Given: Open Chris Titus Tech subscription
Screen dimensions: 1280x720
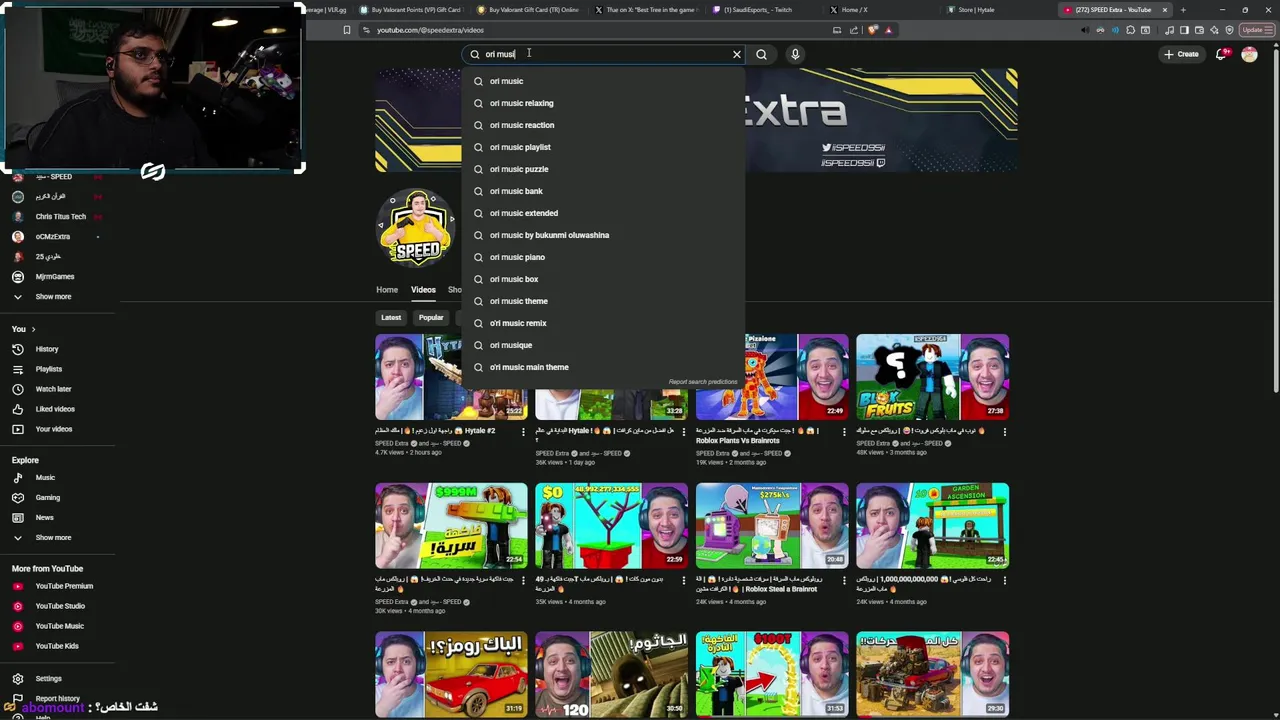Looking at the screenshot, I should click(60, 217).
